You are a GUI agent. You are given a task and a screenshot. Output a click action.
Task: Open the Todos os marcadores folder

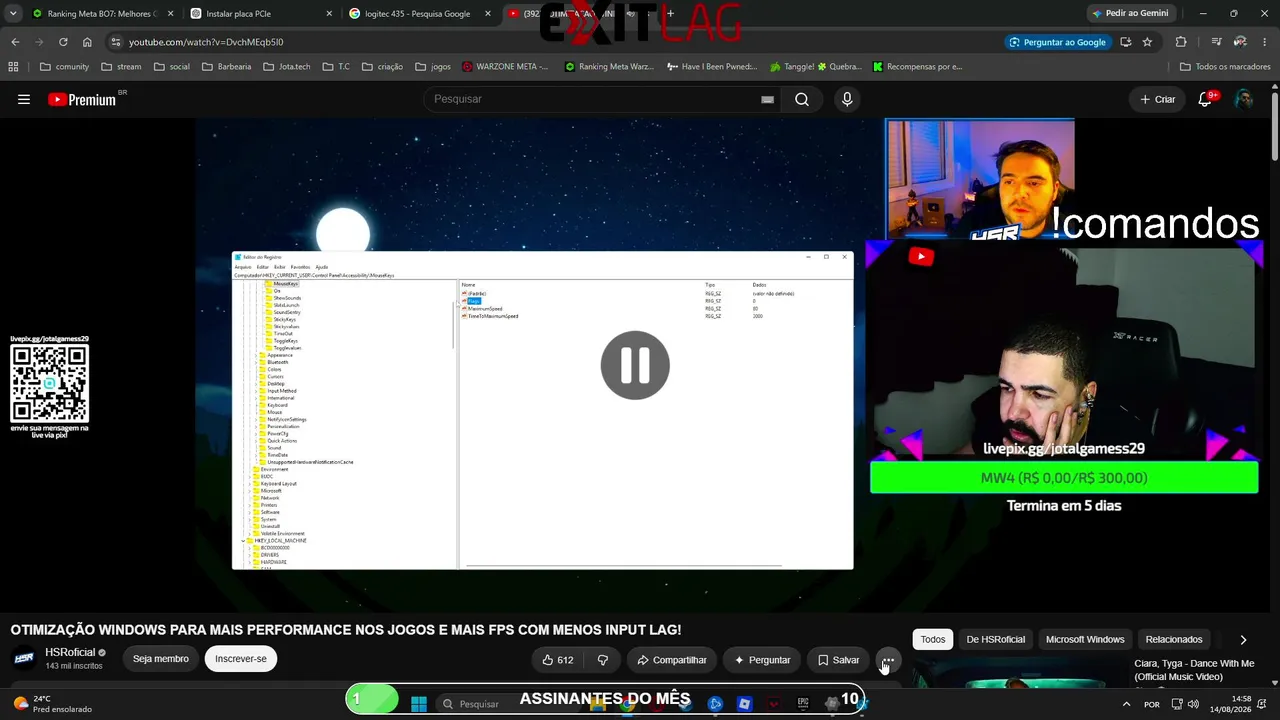tap(1225, 67)
